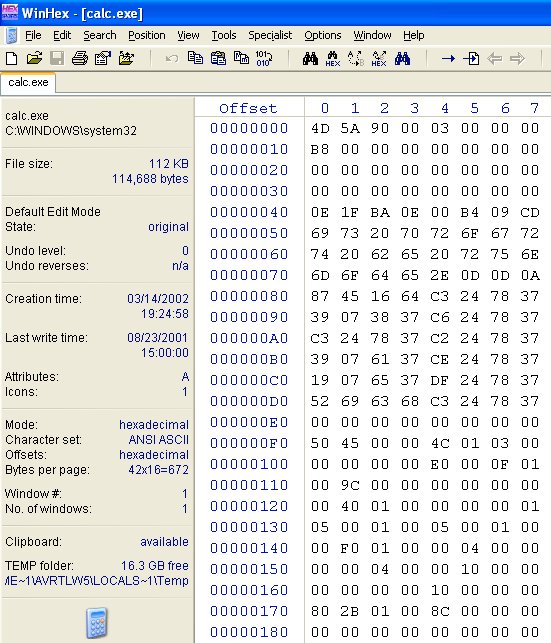The width and height of the screenshot is (551, 643).
Task: Select byte 2B in row 00000170
Action: click(350, 611)
